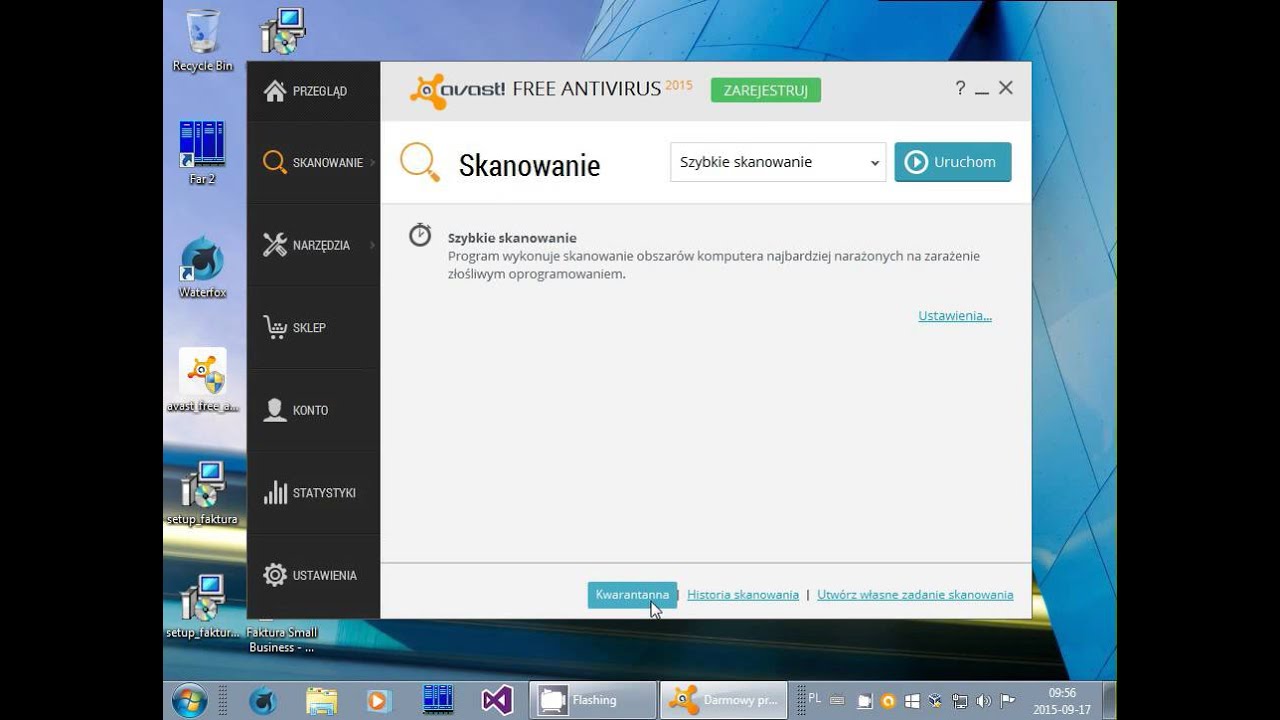Click the Skanowanie page heading
This screenshot has height=720, width=1280.
click(529, 165)
